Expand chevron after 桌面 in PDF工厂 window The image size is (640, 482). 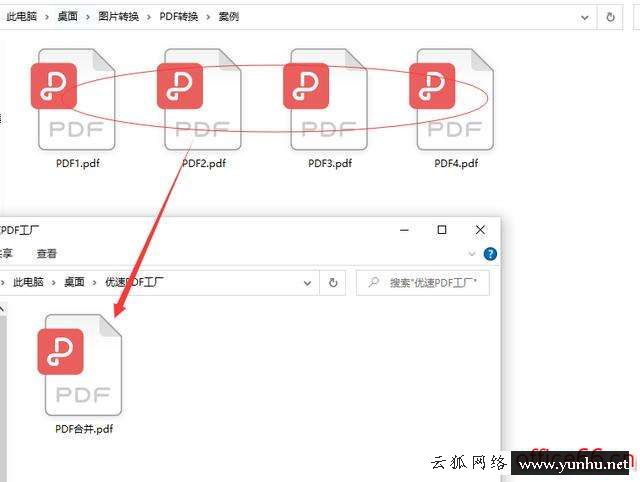pos(95,282)
